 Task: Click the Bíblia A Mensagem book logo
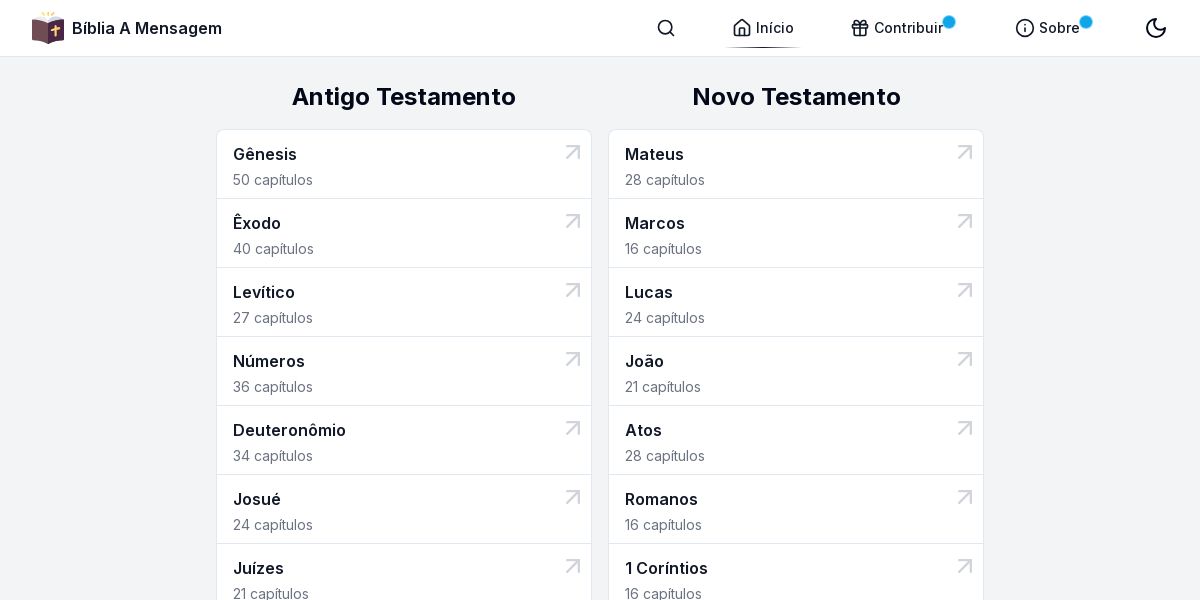click(47, 28)
